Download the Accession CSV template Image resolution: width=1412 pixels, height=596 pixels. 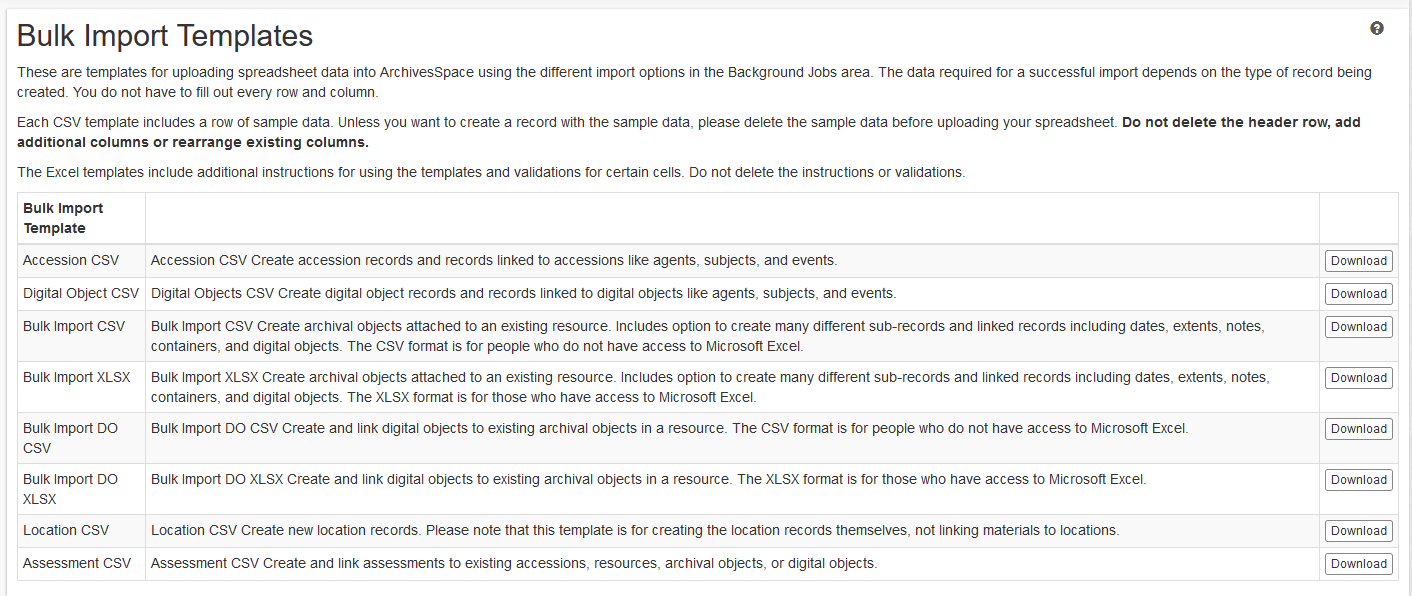[1358, 261]
